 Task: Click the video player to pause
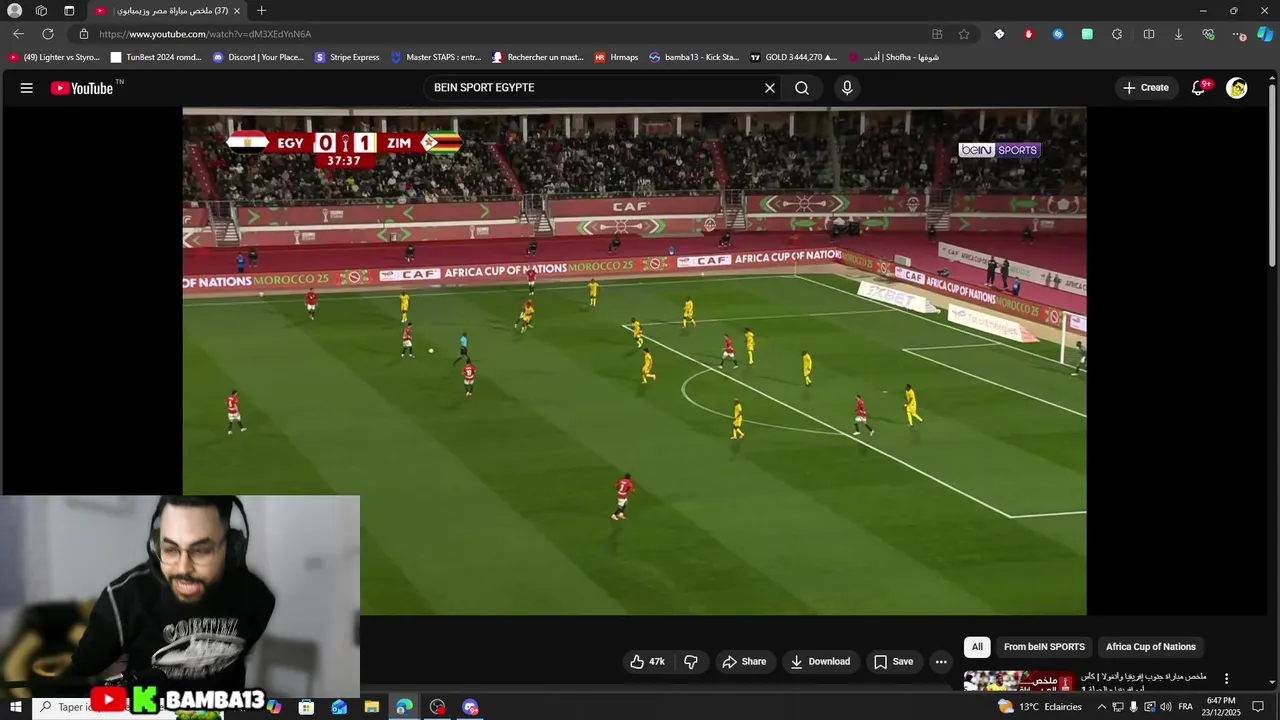(634, 360)
